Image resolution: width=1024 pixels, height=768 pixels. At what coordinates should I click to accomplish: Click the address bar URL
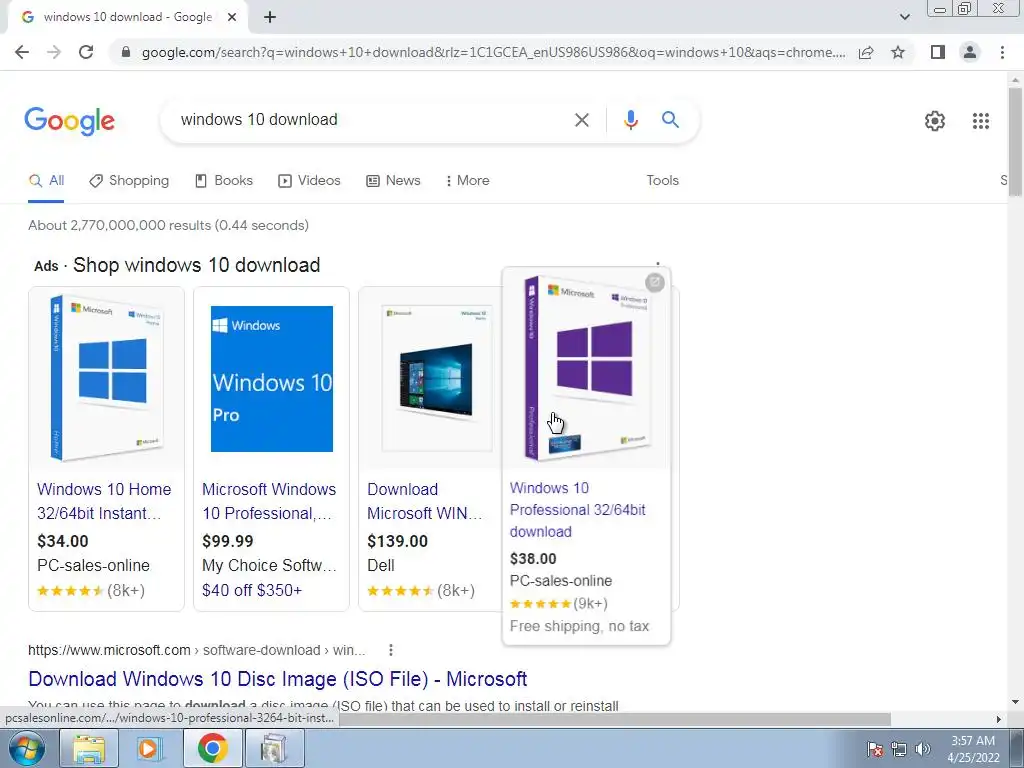click(x=493, y=52)
